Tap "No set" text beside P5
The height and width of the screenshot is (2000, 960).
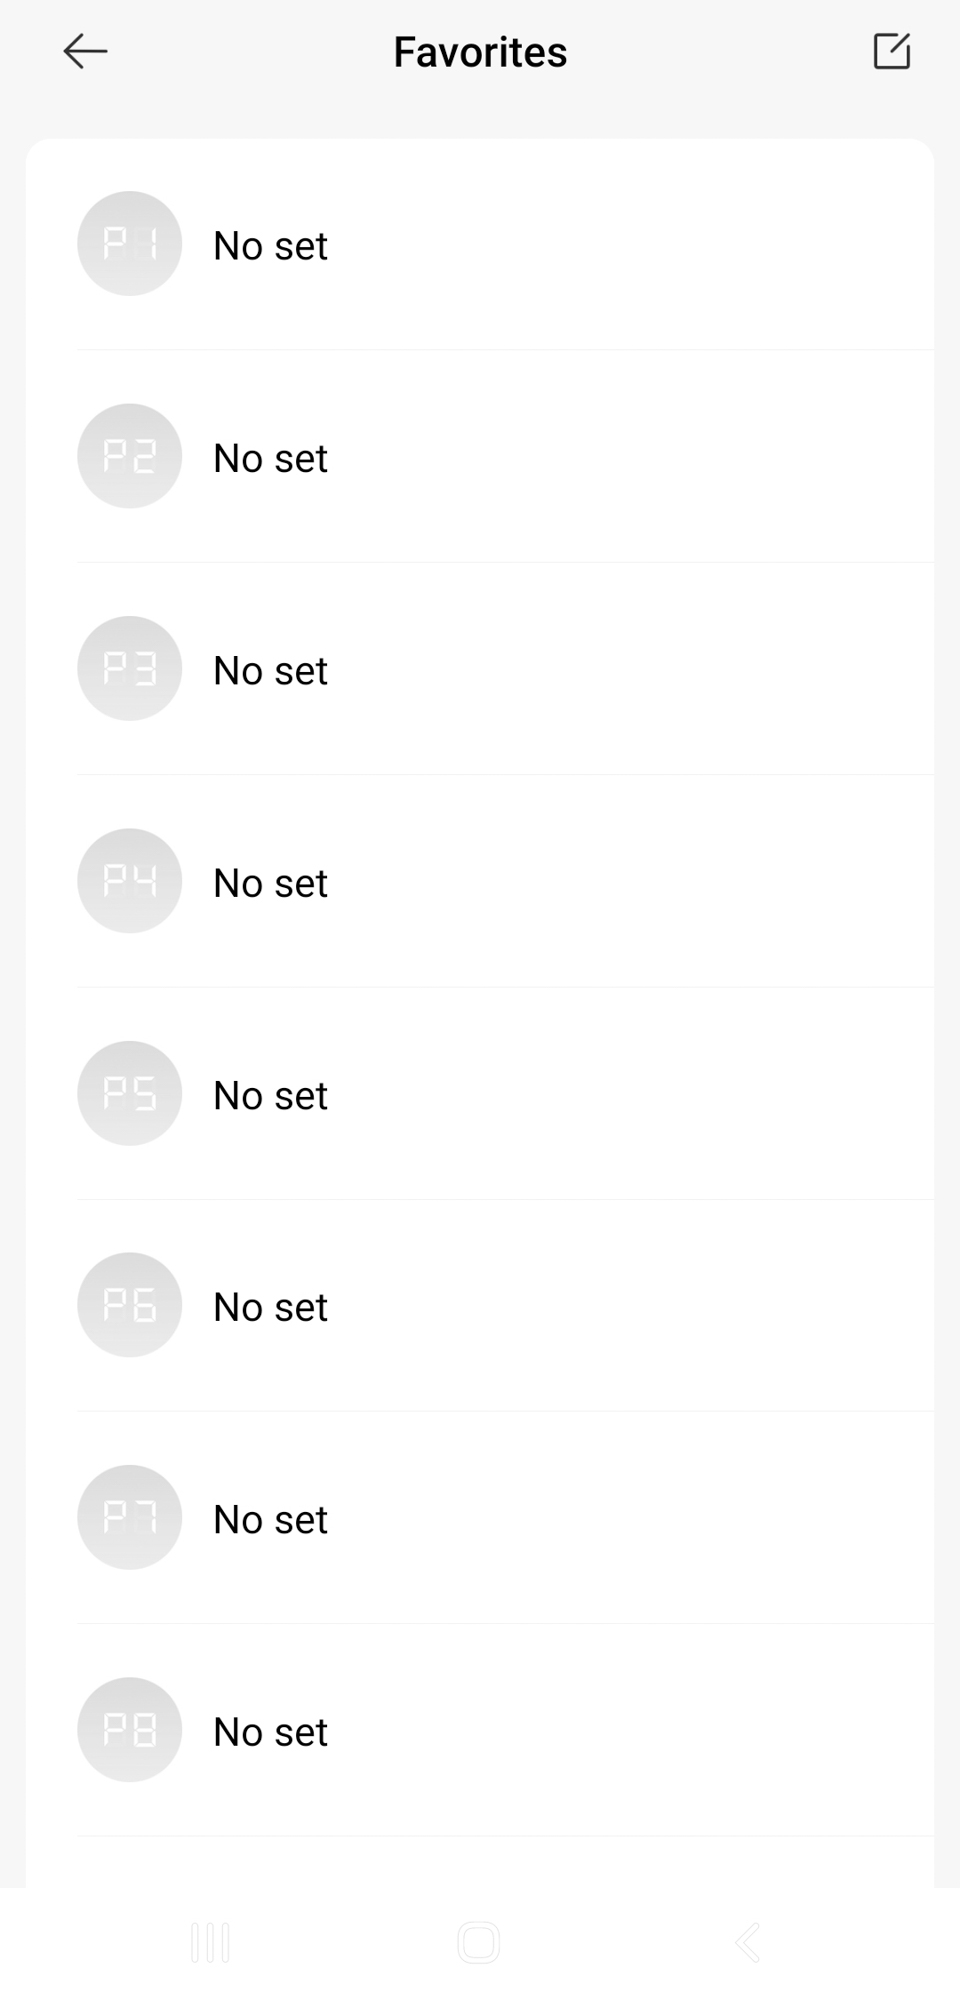coord(270,1096)
